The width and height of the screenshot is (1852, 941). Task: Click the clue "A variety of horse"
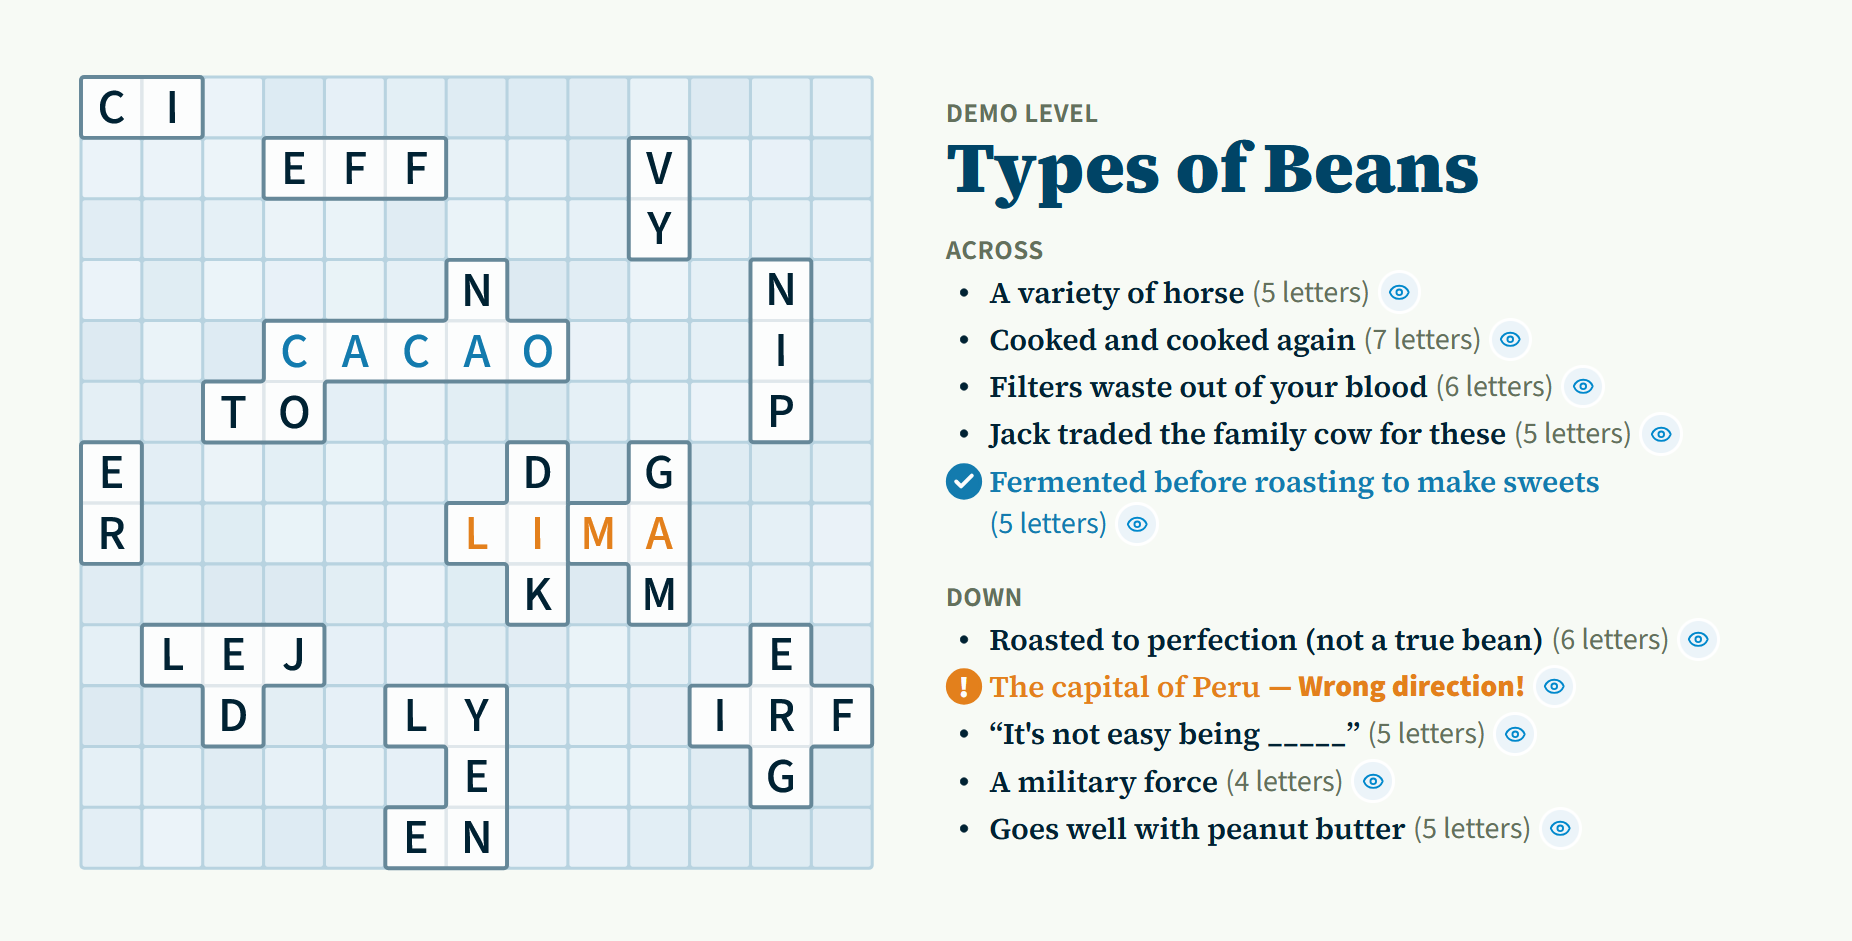(1117, 292)
